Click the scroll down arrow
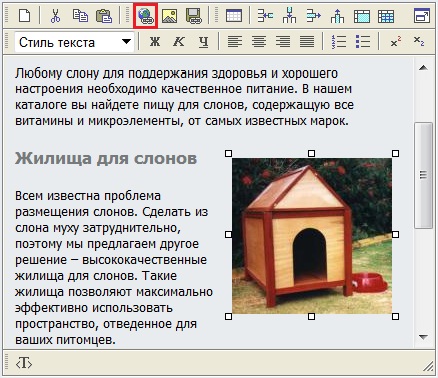 click(423, 337)
